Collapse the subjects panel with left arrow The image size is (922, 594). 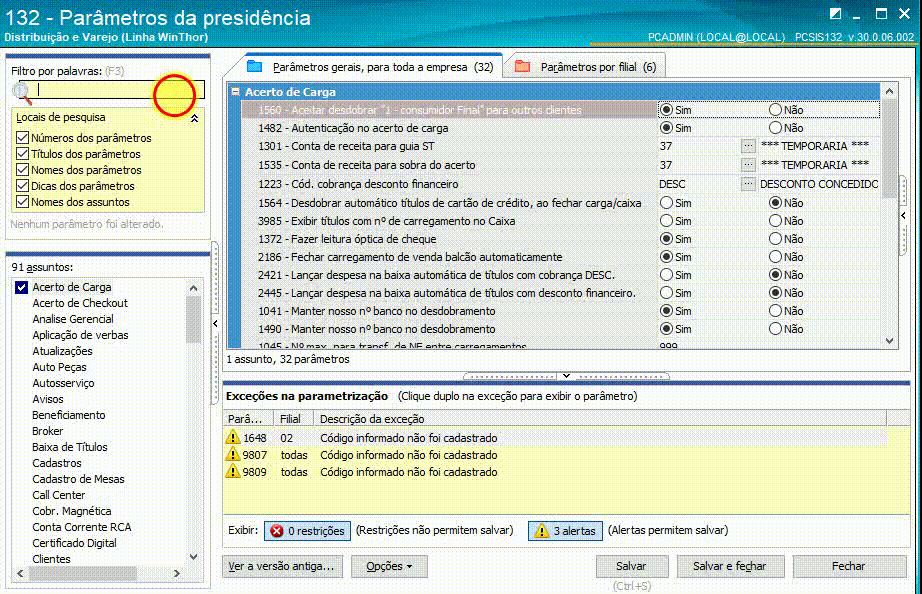(215, 323)
